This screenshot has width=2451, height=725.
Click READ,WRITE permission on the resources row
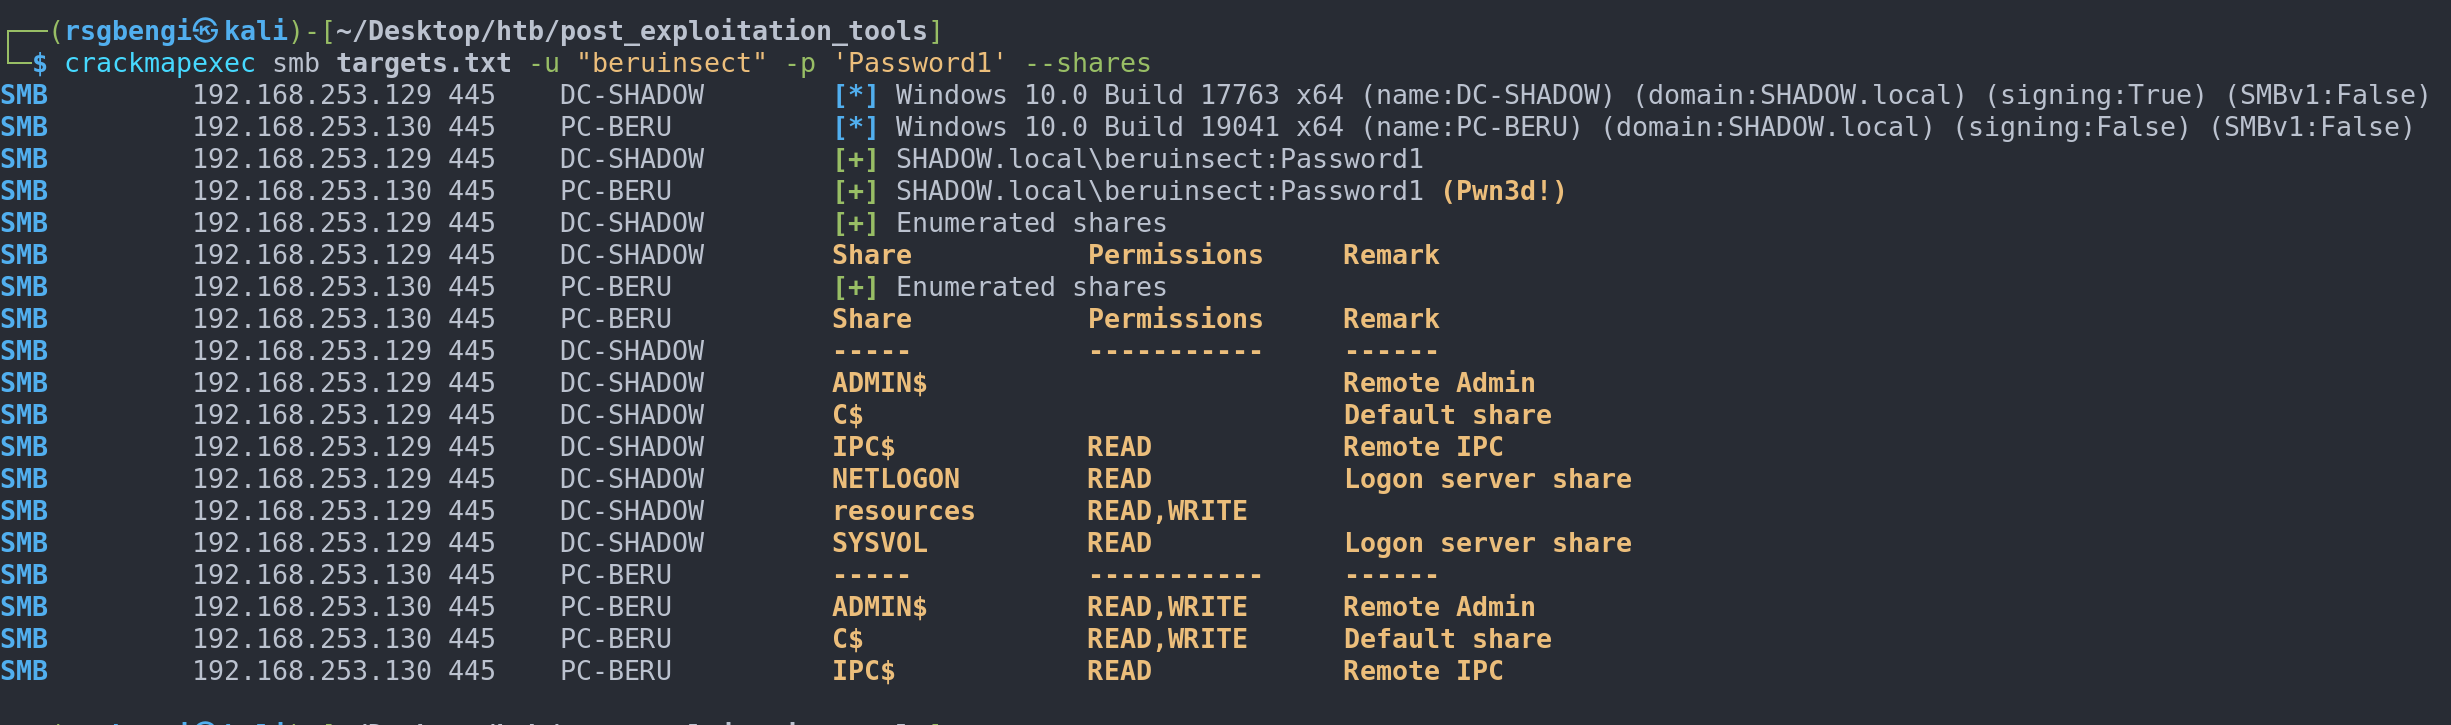(1167, 511)
